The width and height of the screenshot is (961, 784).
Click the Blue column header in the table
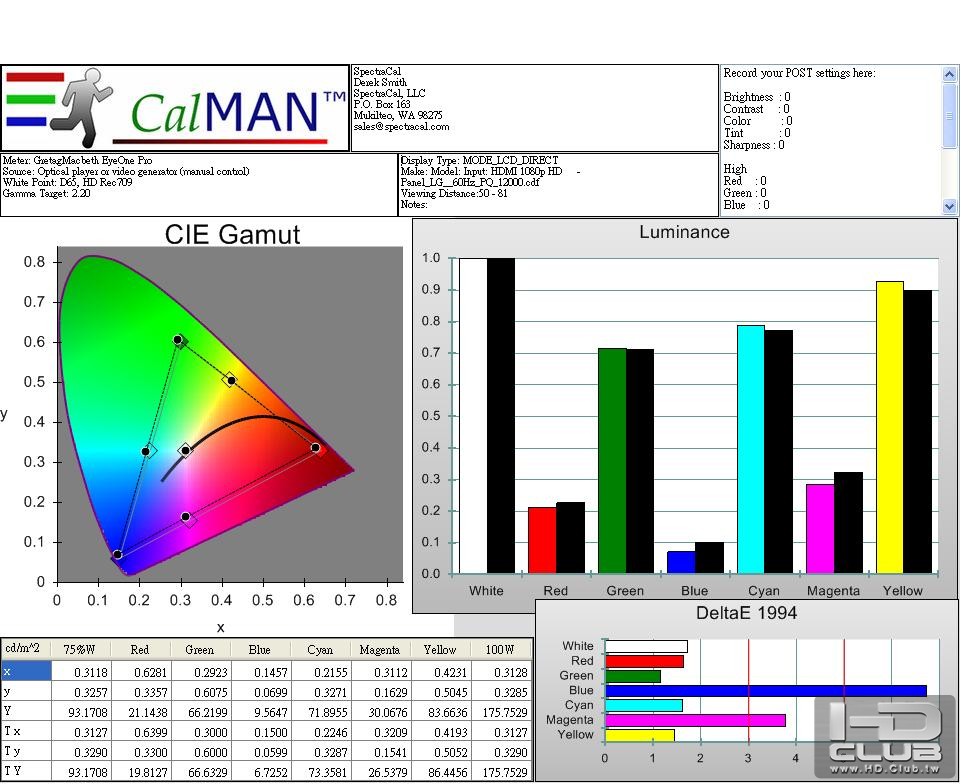[260, 649]
